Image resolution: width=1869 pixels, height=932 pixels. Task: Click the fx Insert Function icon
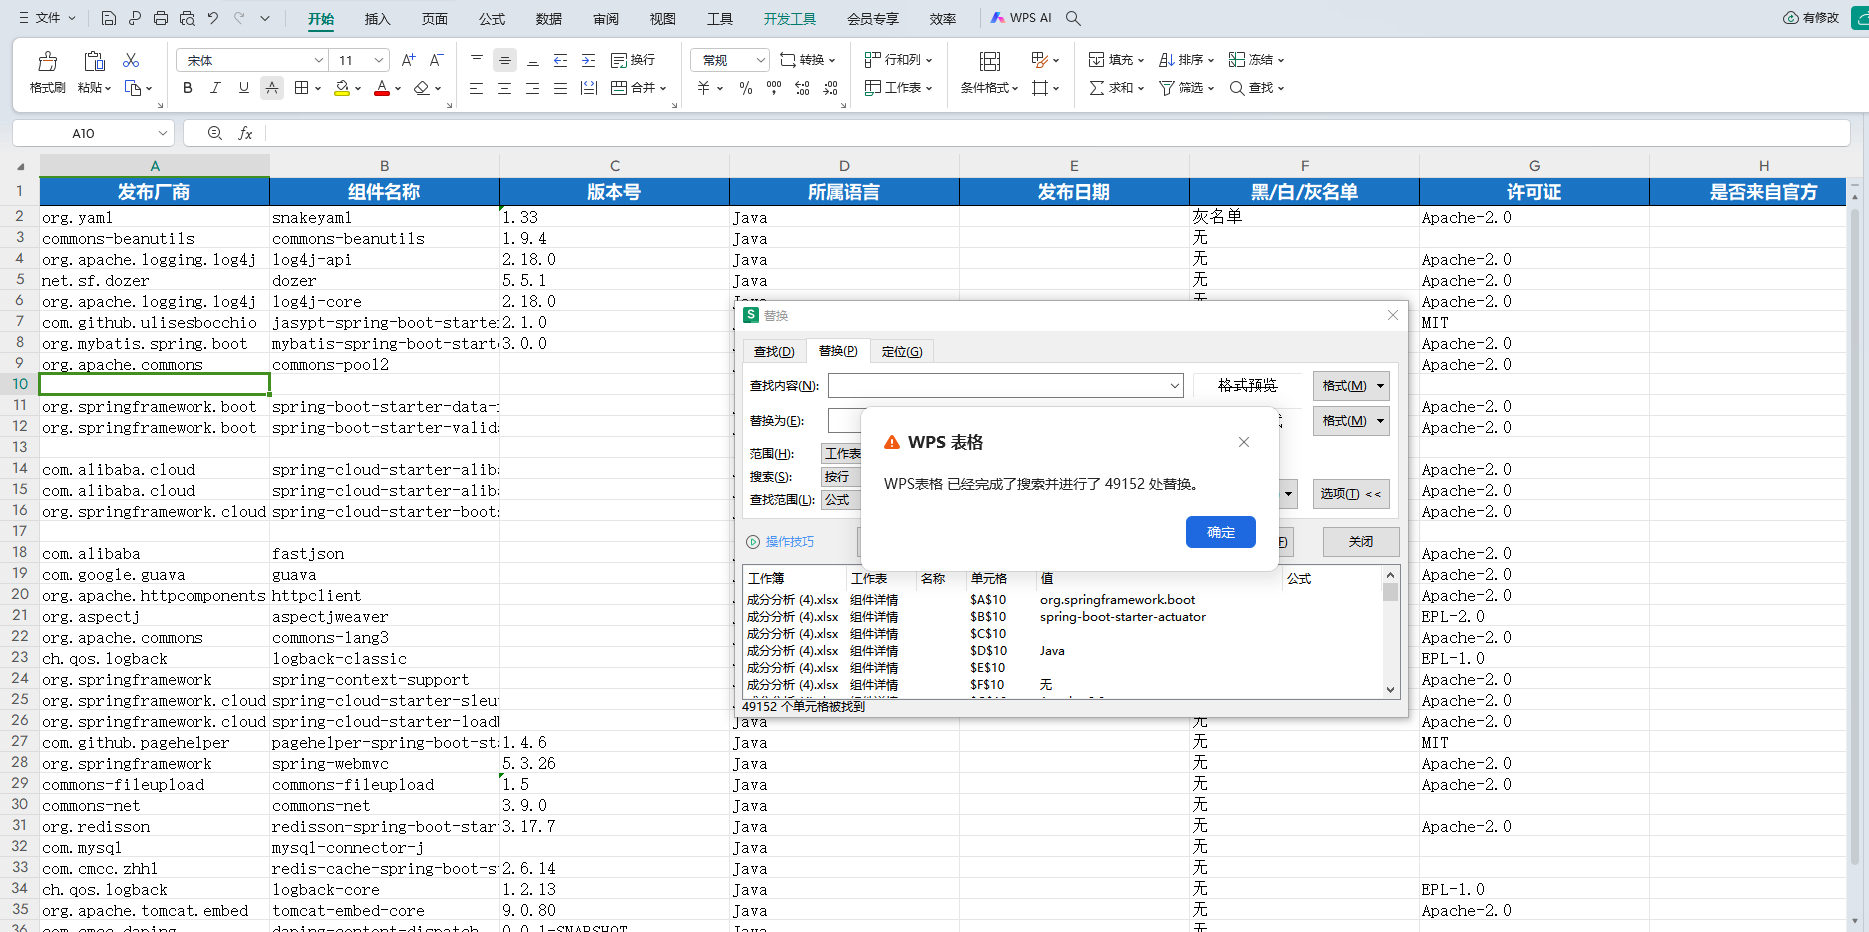point(245,133)
